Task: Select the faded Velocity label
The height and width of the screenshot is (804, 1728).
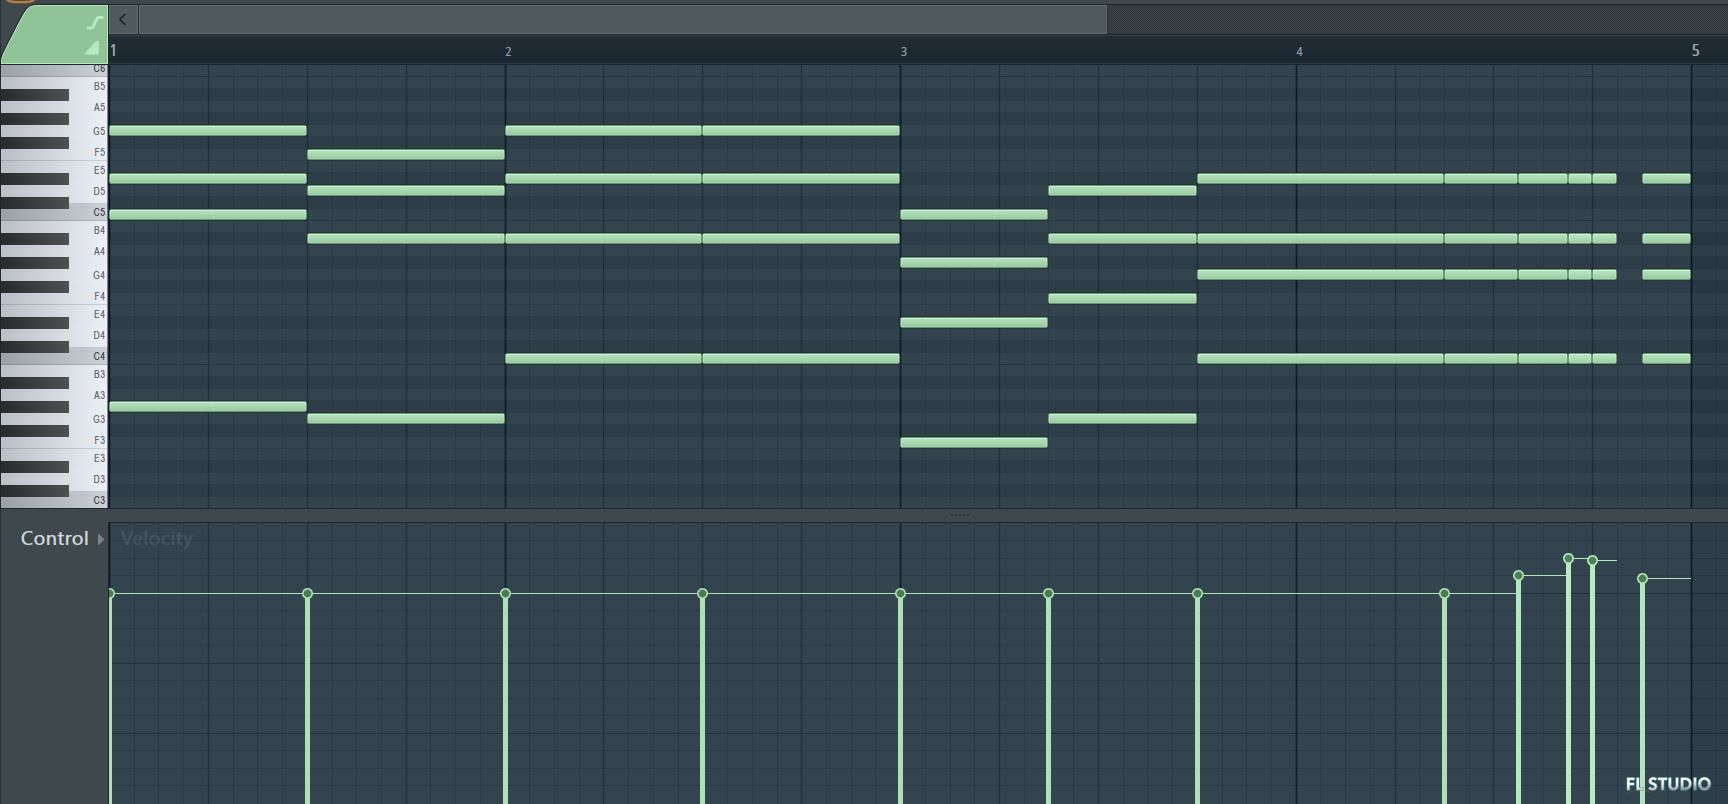Action: pyautogui.click(x=156, y=538)
